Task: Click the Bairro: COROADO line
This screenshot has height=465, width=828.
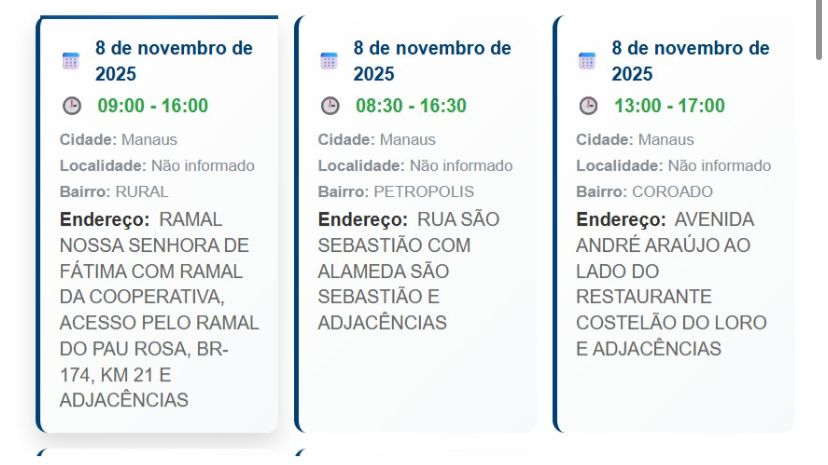Action: [x=644, y=191]
